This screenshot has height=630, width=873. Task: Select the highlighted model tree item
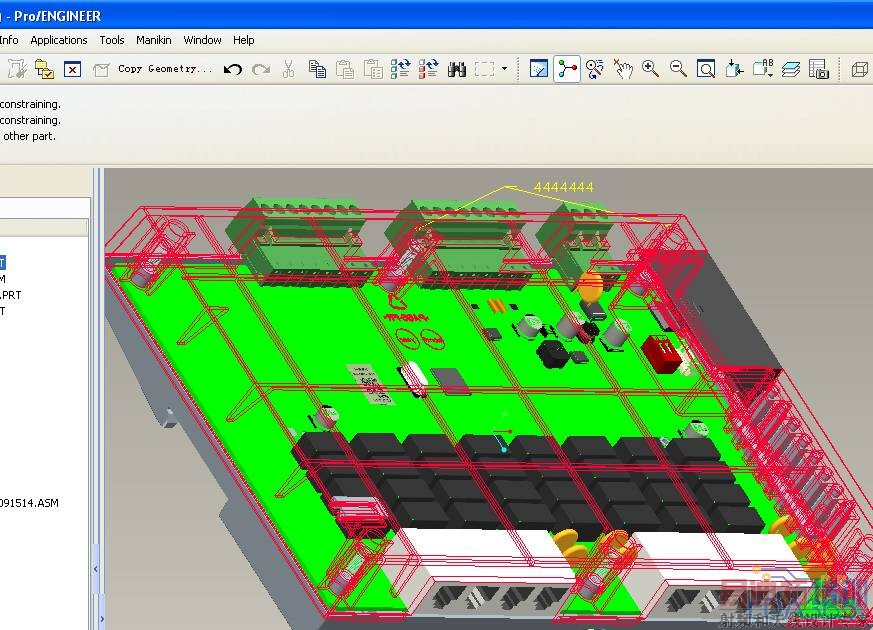point(3,263)
